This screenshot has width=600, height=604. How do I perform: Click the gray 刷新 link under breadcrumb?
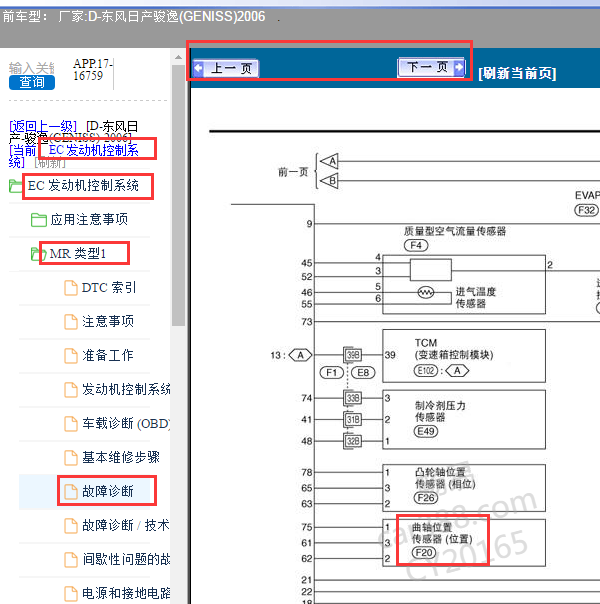[50, 163]
